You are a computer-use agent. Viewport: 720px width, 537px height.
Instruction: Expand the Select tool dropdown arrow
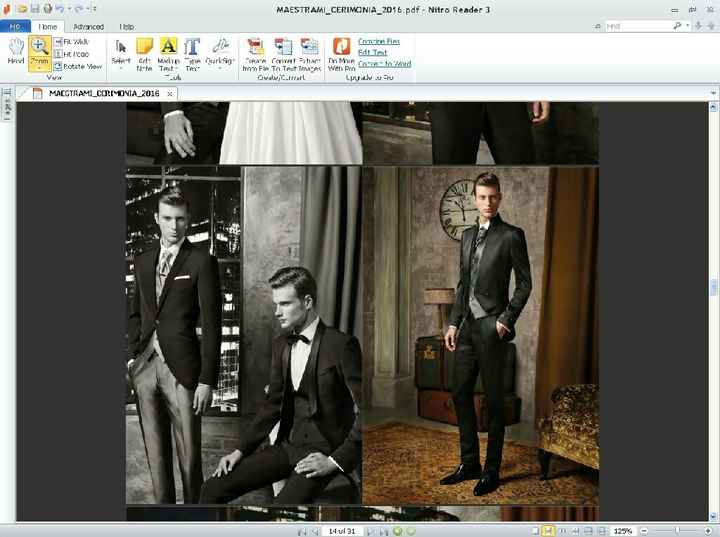pos(121,69)
